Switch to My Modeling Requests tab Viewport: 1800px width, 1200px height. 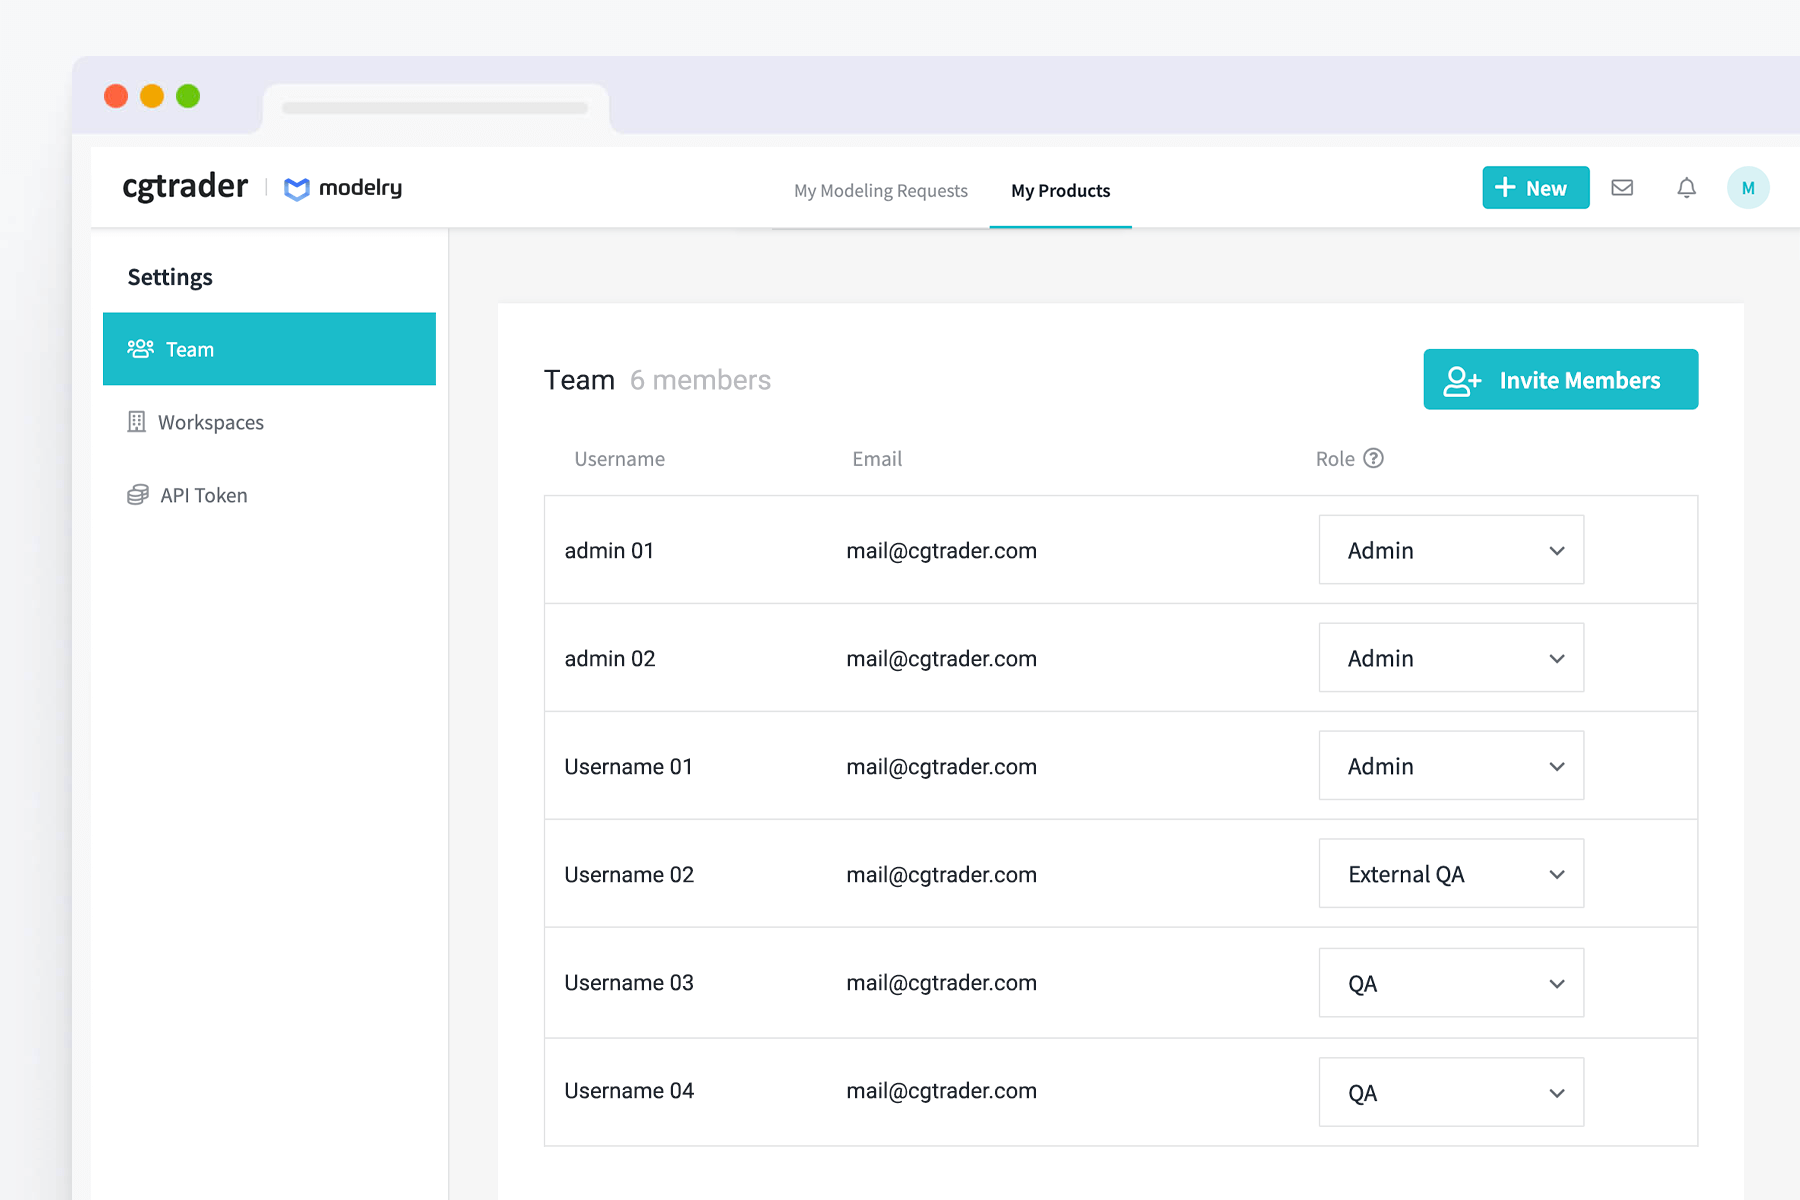pyautogui.click(x=881, y=190)
